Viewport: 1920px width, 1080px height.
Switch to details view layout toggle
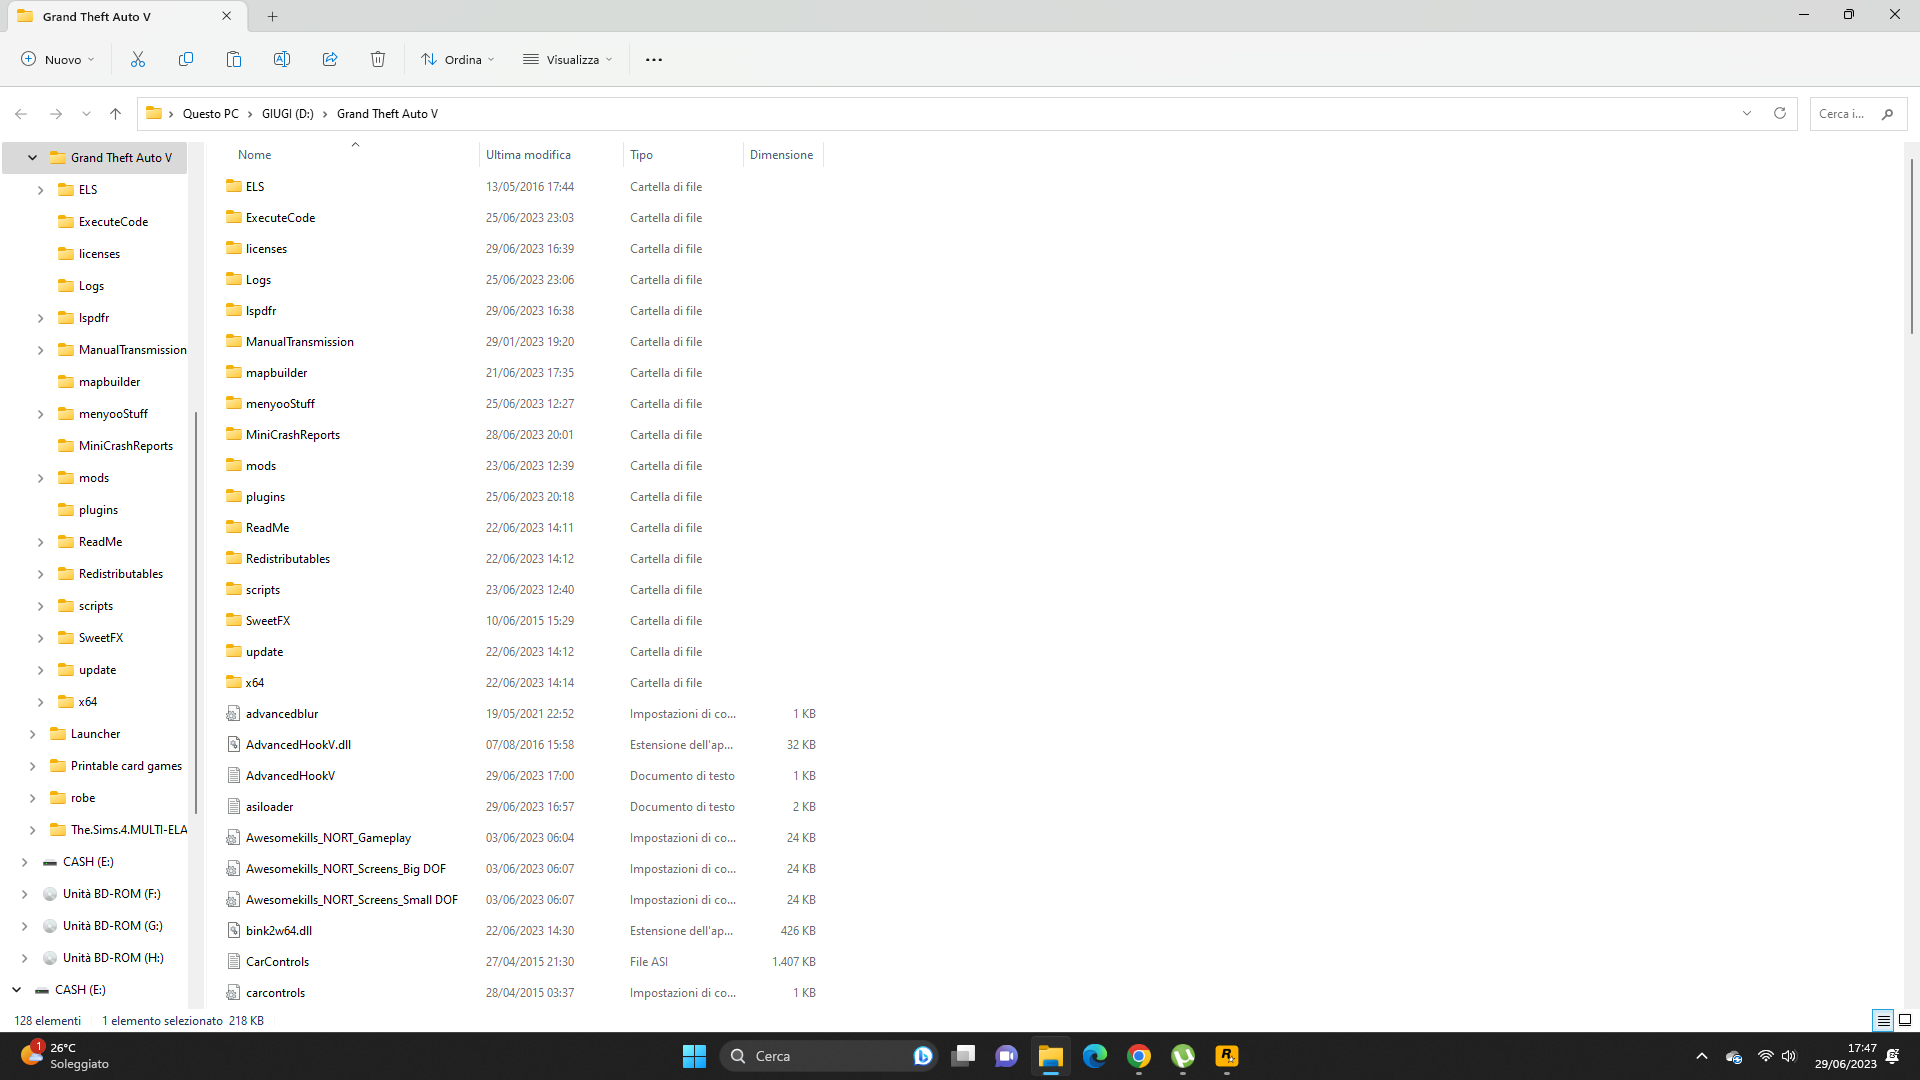tap(1883, 1020)
